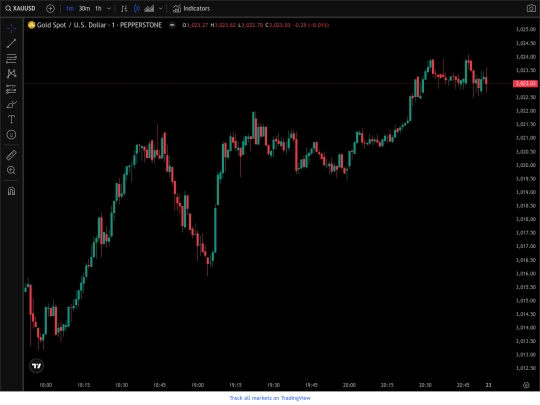Switch to the 1h timeframe
Viewport: 540px width, 405px height.
(98, 8)
